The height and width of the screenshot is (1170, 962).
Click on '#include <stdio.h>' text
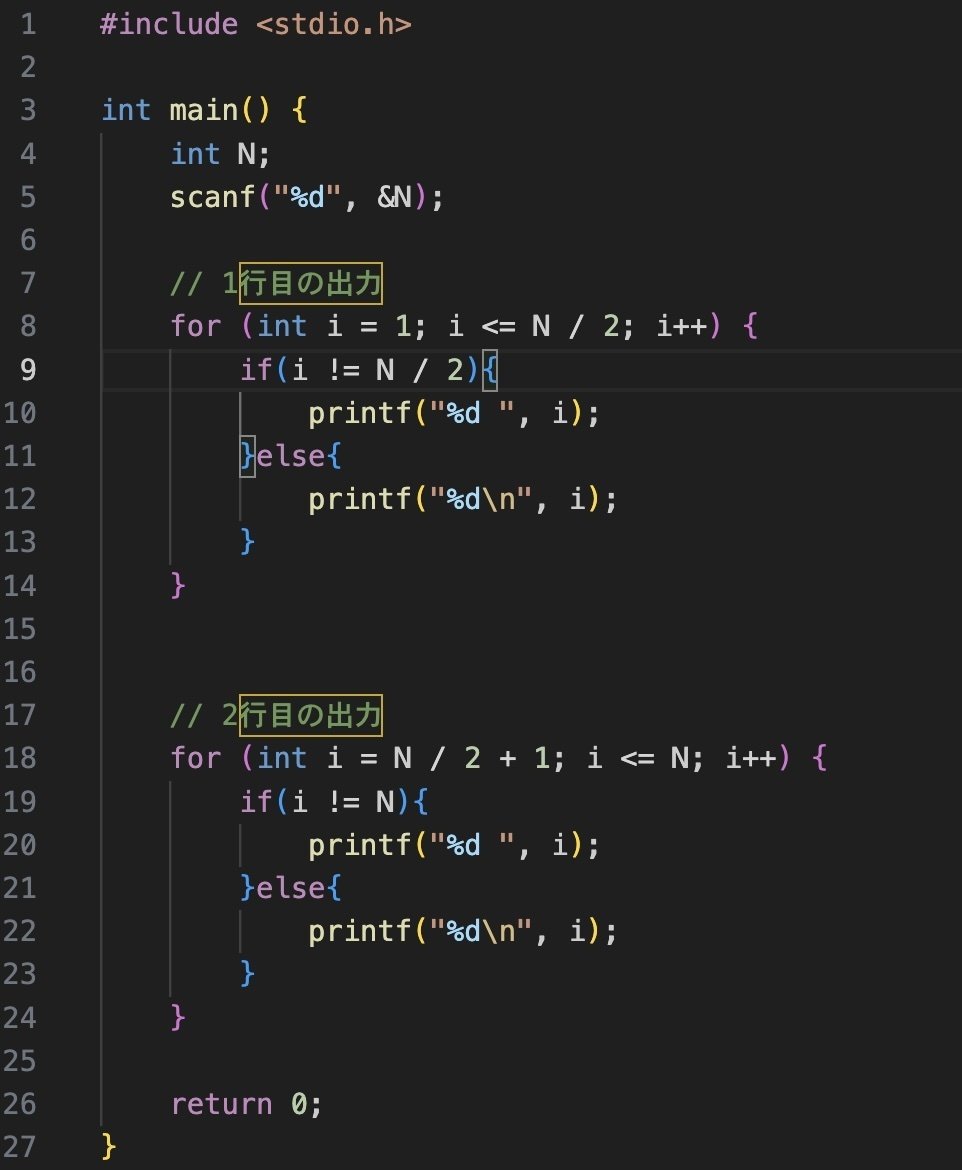[256, 25]
